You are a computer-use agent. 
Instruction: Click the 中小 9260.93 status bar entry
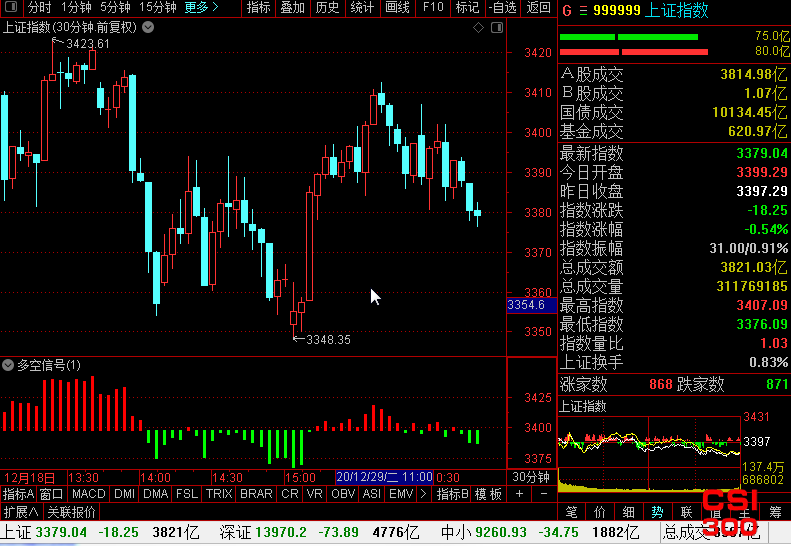click(540, 532)
